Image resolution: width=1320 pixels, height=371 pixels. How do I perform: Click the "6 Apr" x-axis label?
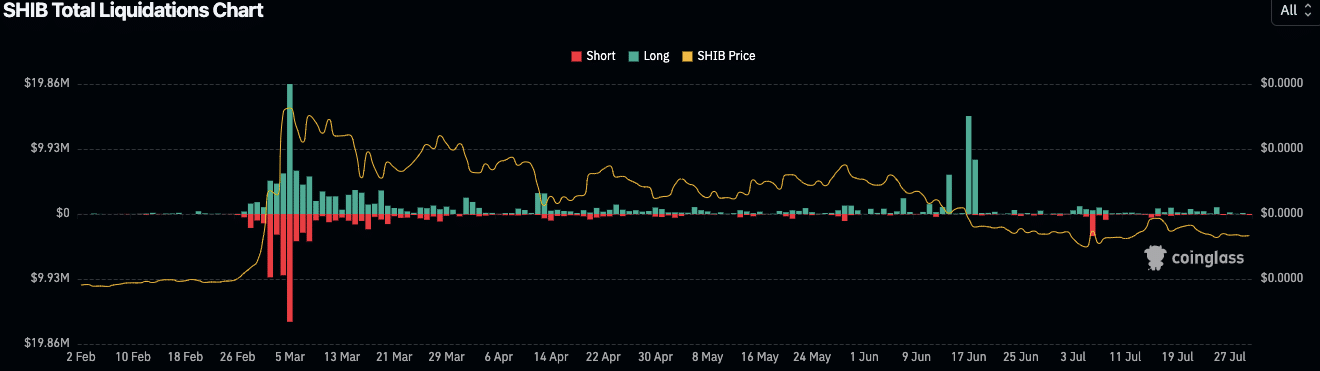(498, 356)
